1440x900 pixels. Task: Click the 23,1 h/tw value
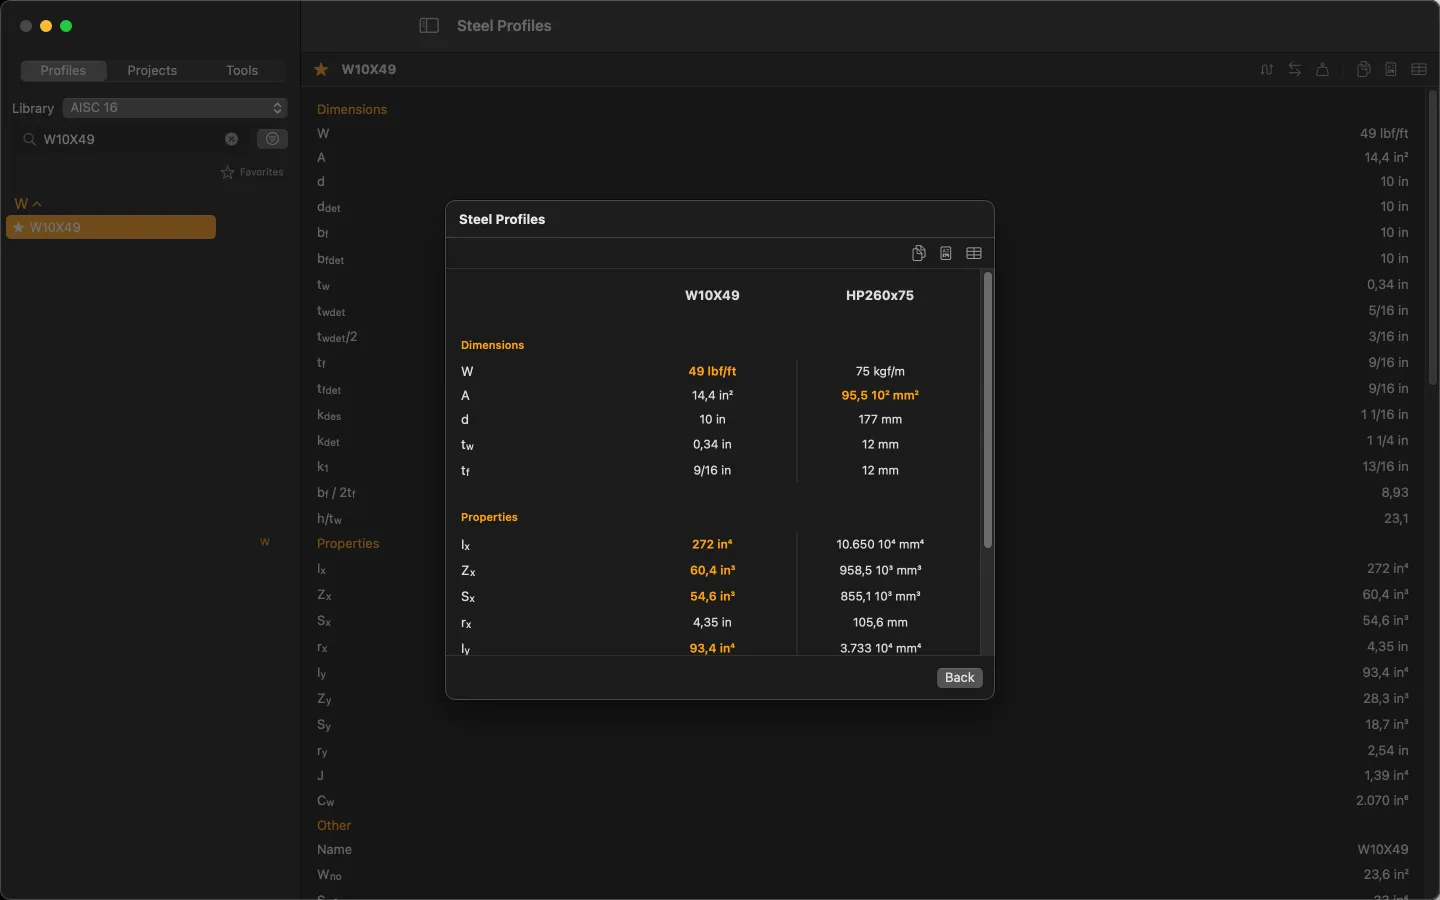pyautogui.click(x=1396, y=518)
